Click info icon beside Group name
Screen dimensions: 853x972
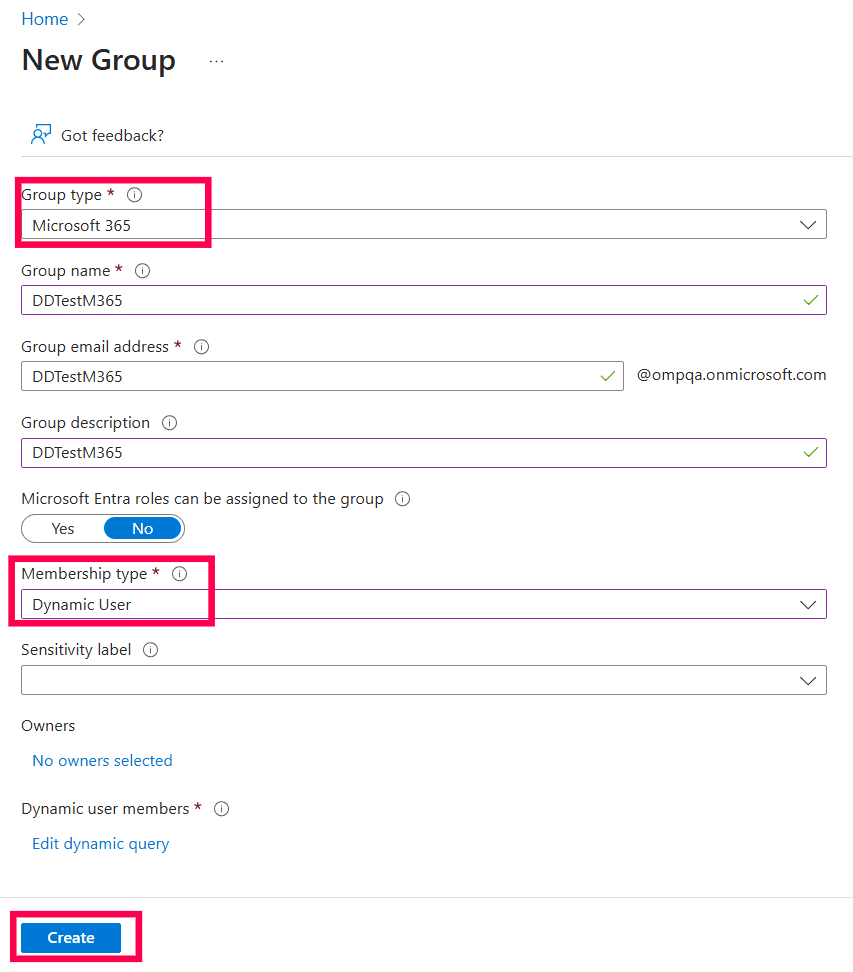click(142, 271)
